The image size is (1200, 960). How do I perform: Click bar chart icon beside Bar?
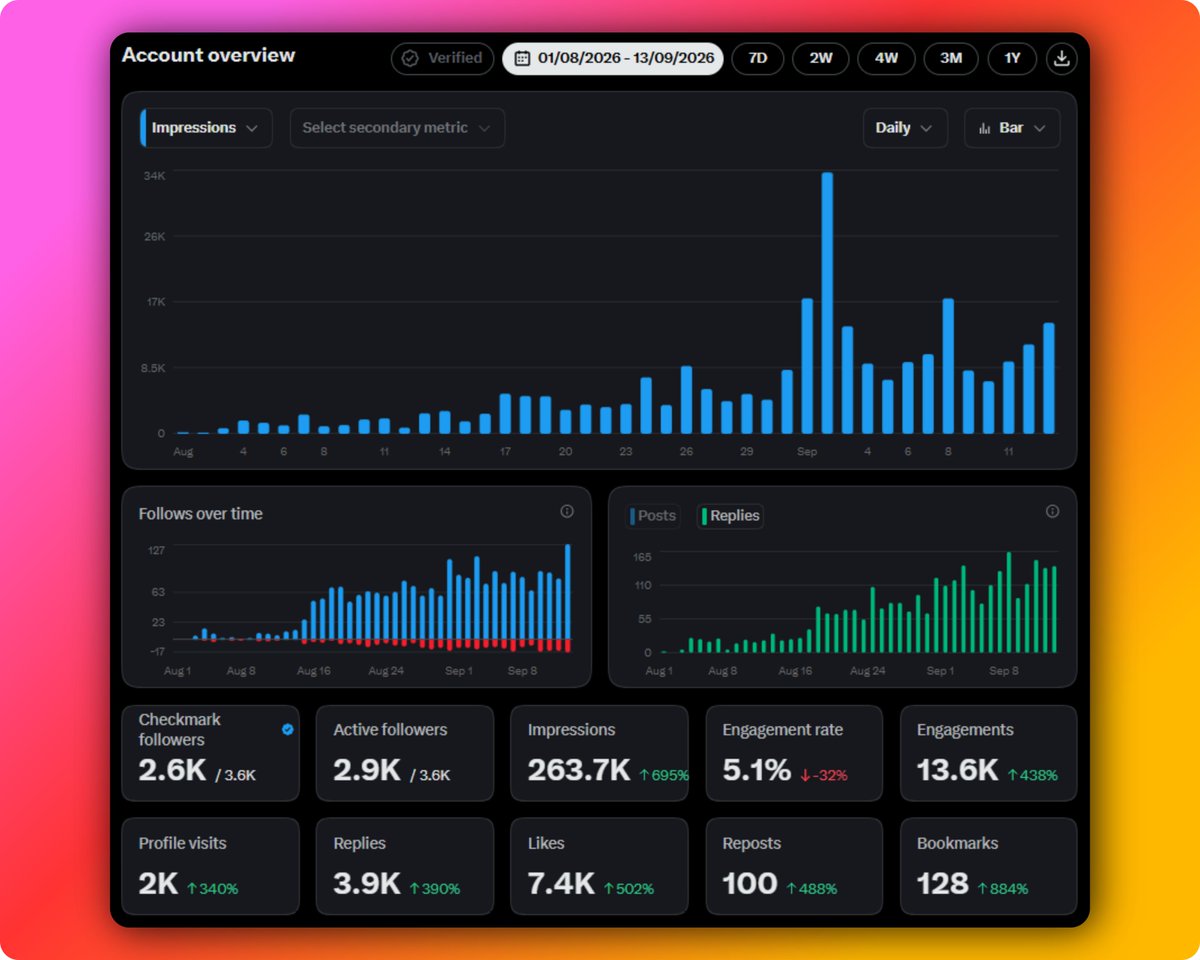pyautogui.click(x=984, y=128)
